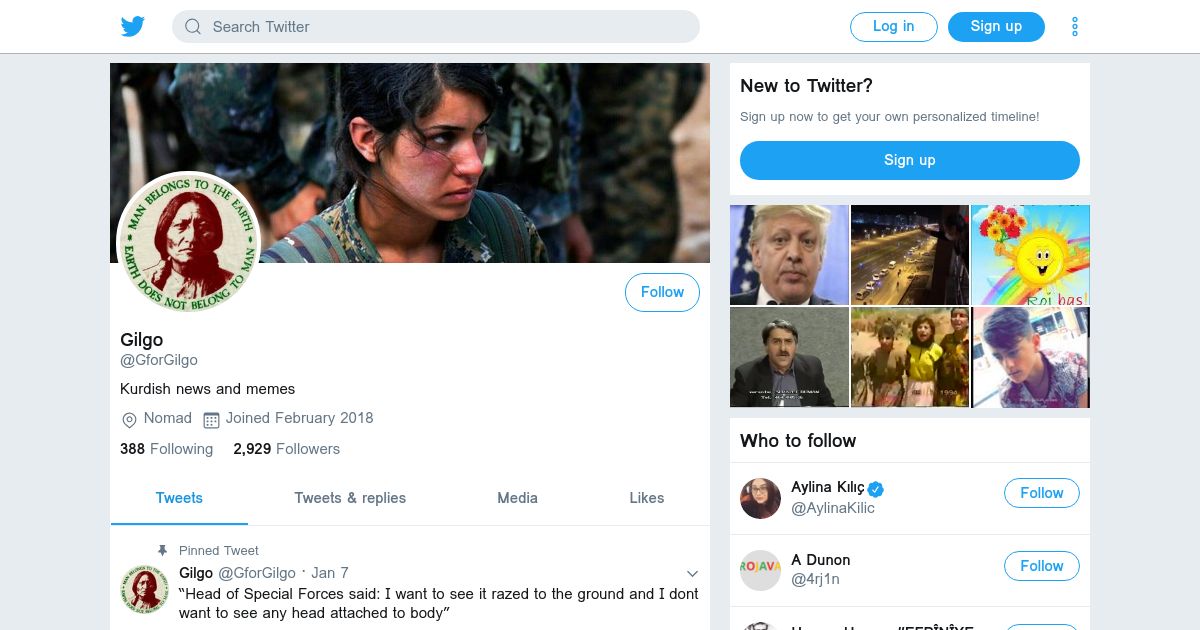Viewport: 1200px width, 630px height.
Task: Open the smiling sun rainbow thumbnail
Action: click(1030, 255)
